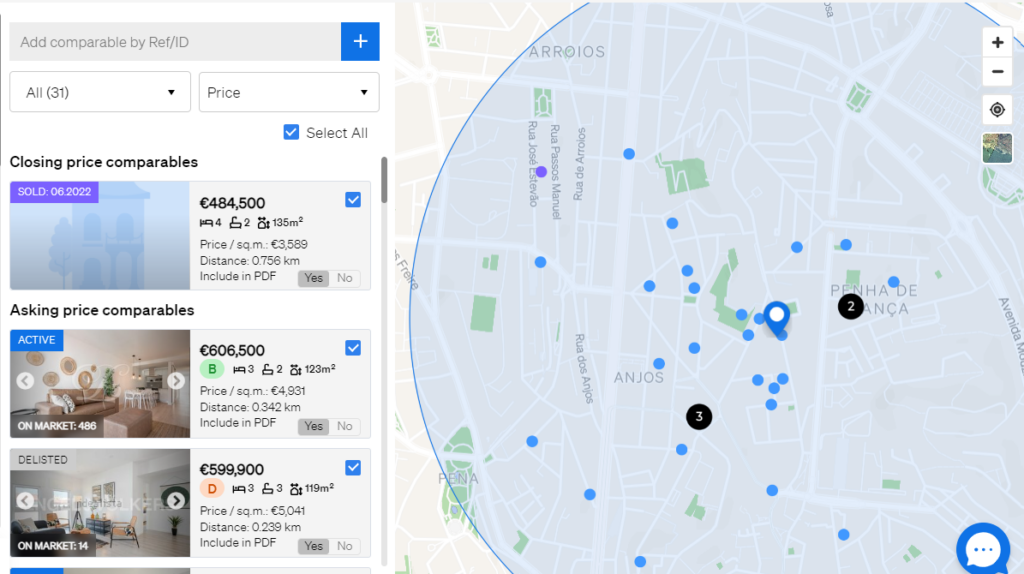This screenshot has width=1024, height=574.
Task: Select the purple sold property dot on map
Action: click(x=541, y=172)
